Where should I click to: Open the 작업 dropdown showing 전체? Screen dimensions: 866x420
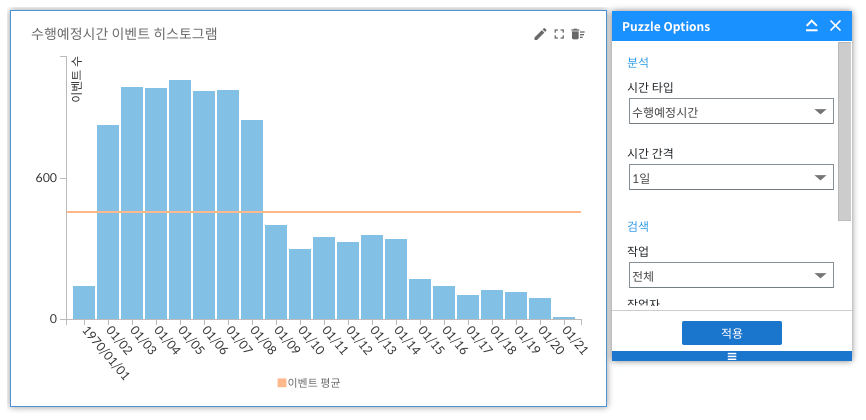(x=730, y=275)
